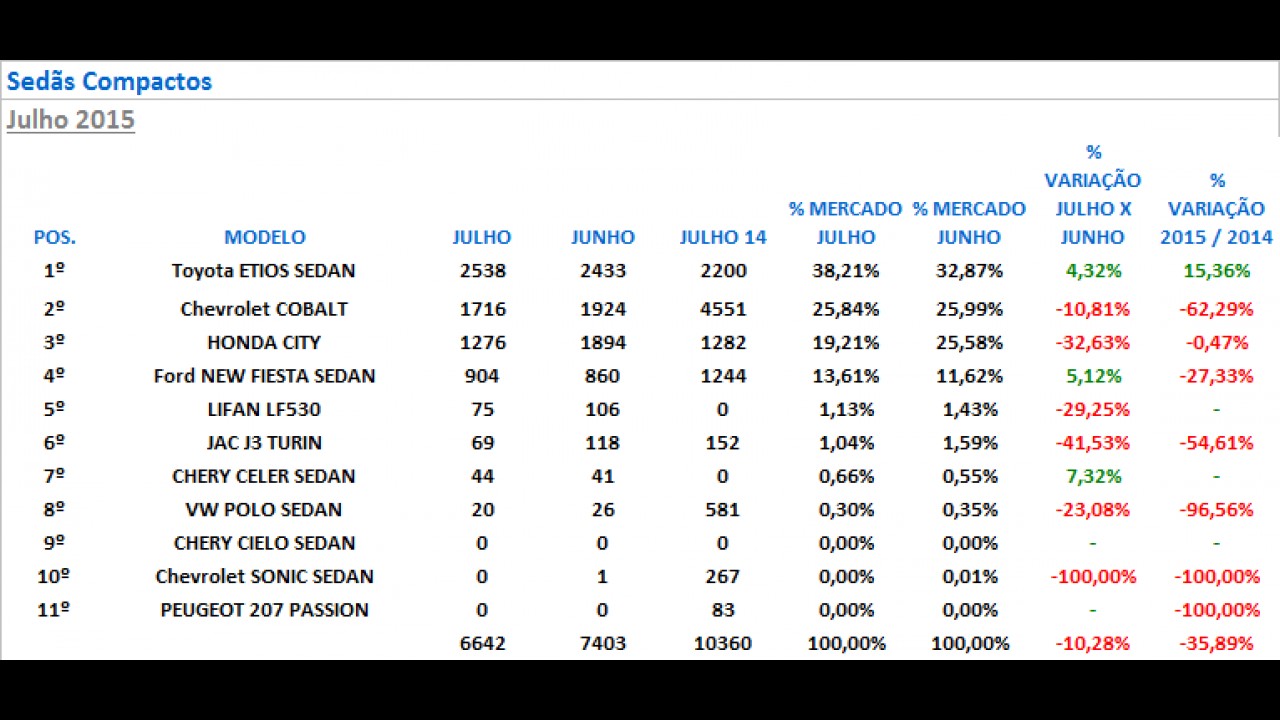Click Cobalt market share '25,84%'

pos(847,309)
